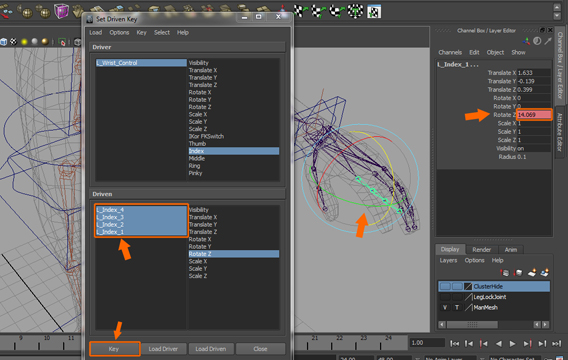
Task: Click the Key button
Action: tap(114, 349)
